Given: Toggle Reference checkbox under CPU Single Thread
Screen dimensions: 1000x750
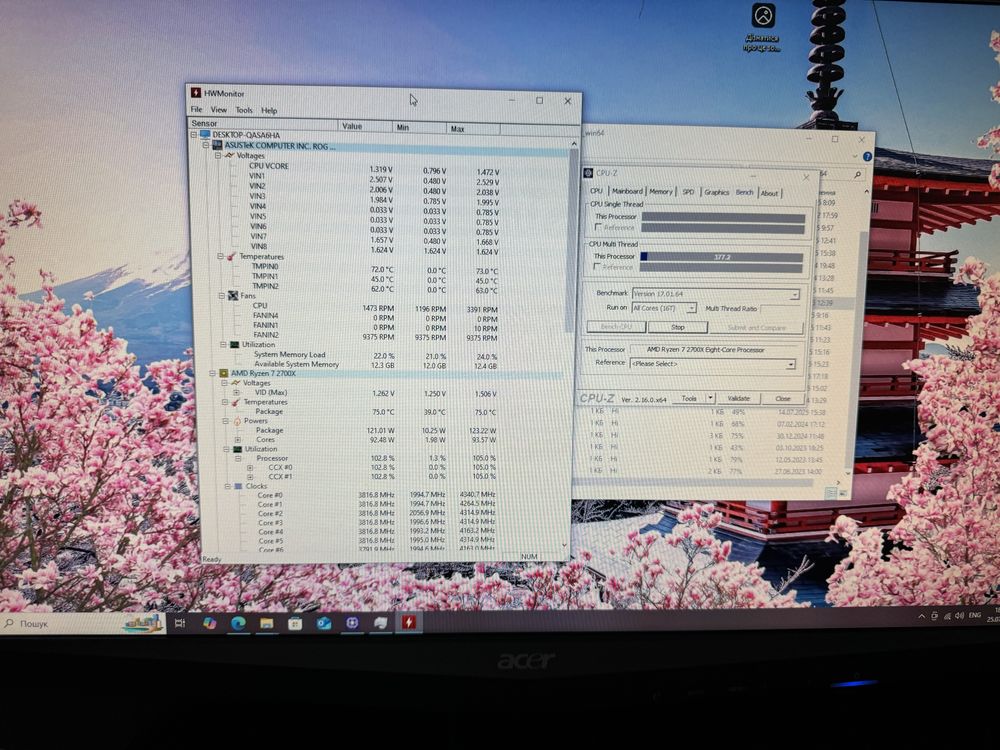Looking at the screenshot, I should (x=598, y=227).
